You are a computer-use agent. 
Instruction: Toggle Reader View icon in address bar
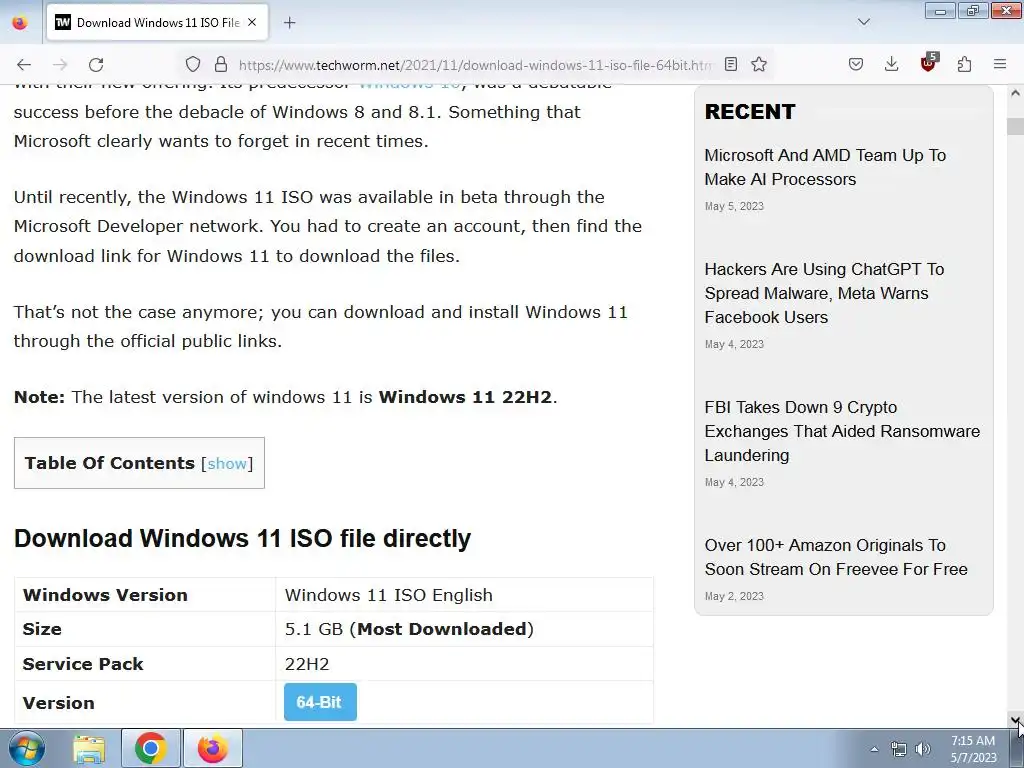[731, 65]
